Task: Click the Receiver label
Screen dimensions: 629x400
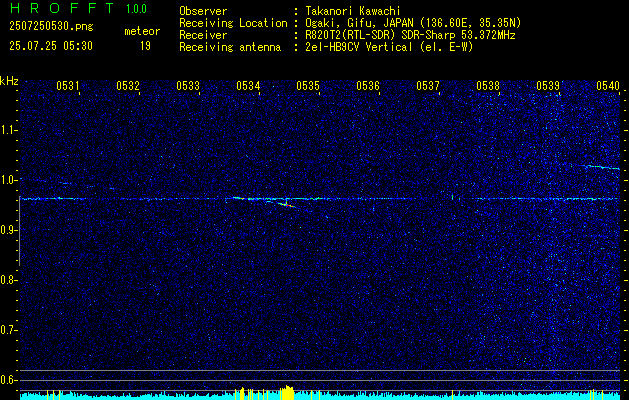Action: coord(203,35)
